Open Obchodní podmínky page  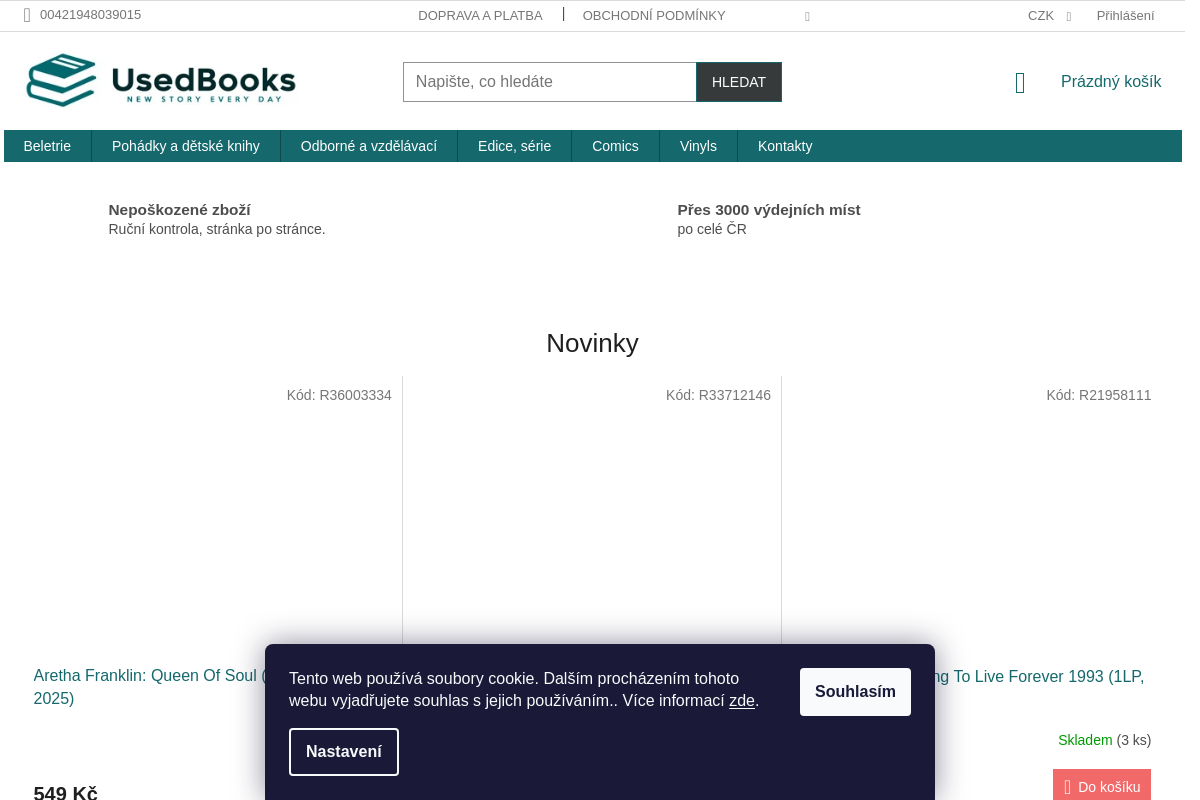[x=654, y=16]
